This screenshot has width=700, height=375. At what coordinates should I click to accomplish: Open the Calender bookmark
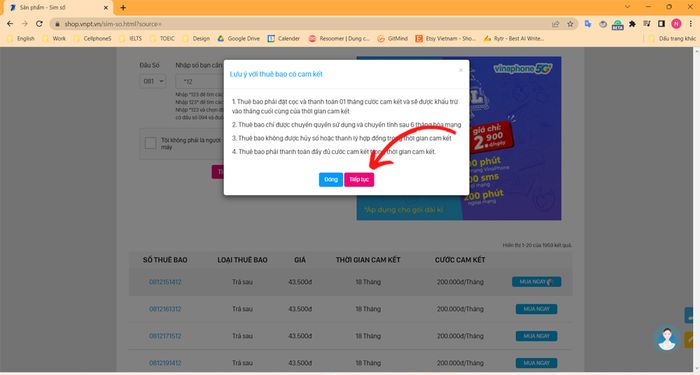(284, 39)
